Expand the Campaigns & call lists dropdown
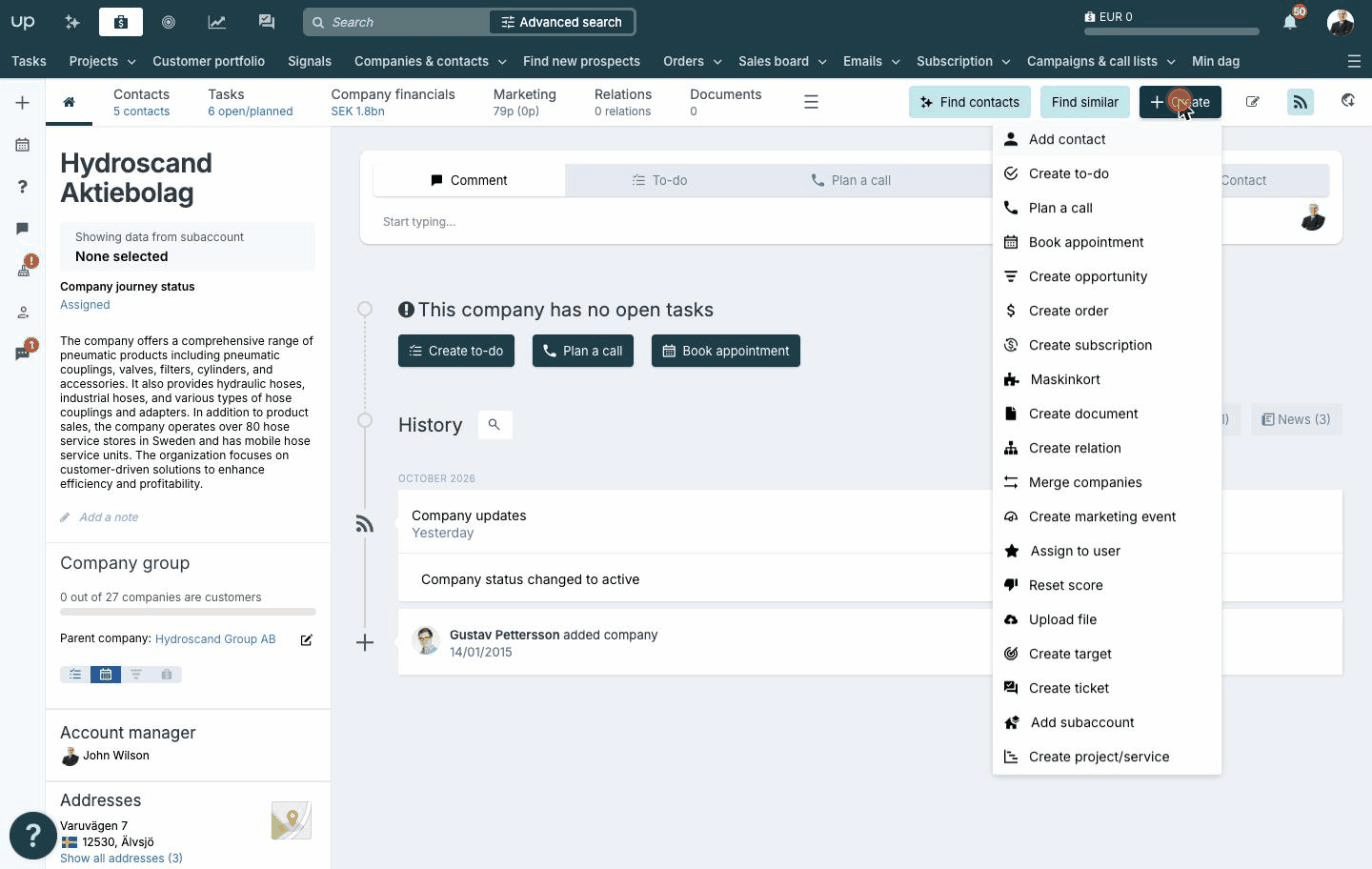Screen dimensions: 1372x869 click(x=1101, y=61)
